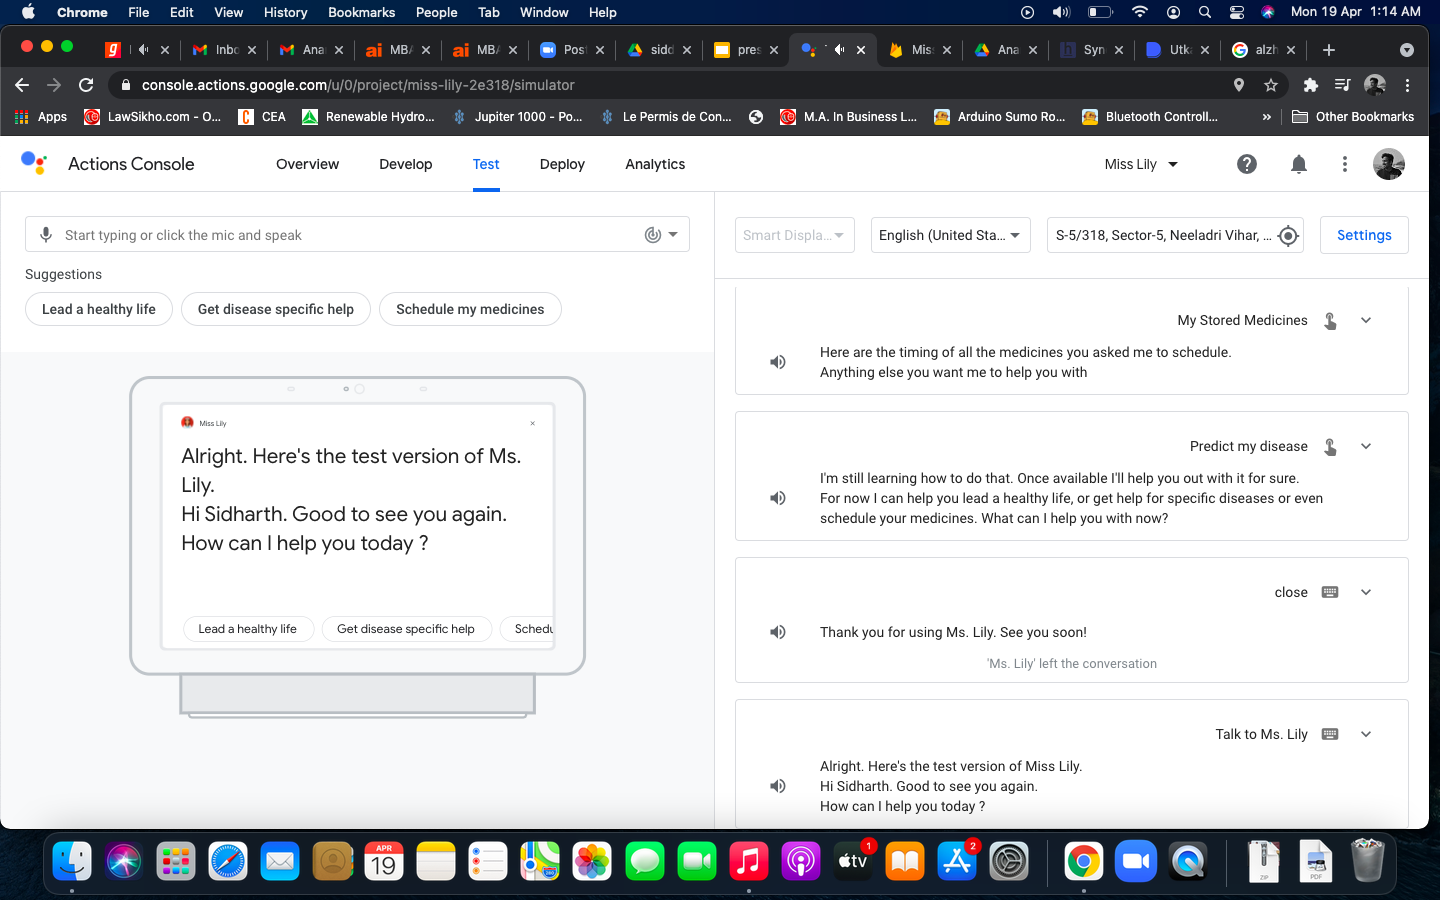Image resolution: width=1440 pixels, height=900 pixels.
Task: Switch to the Overview tab
Action: 307,164
